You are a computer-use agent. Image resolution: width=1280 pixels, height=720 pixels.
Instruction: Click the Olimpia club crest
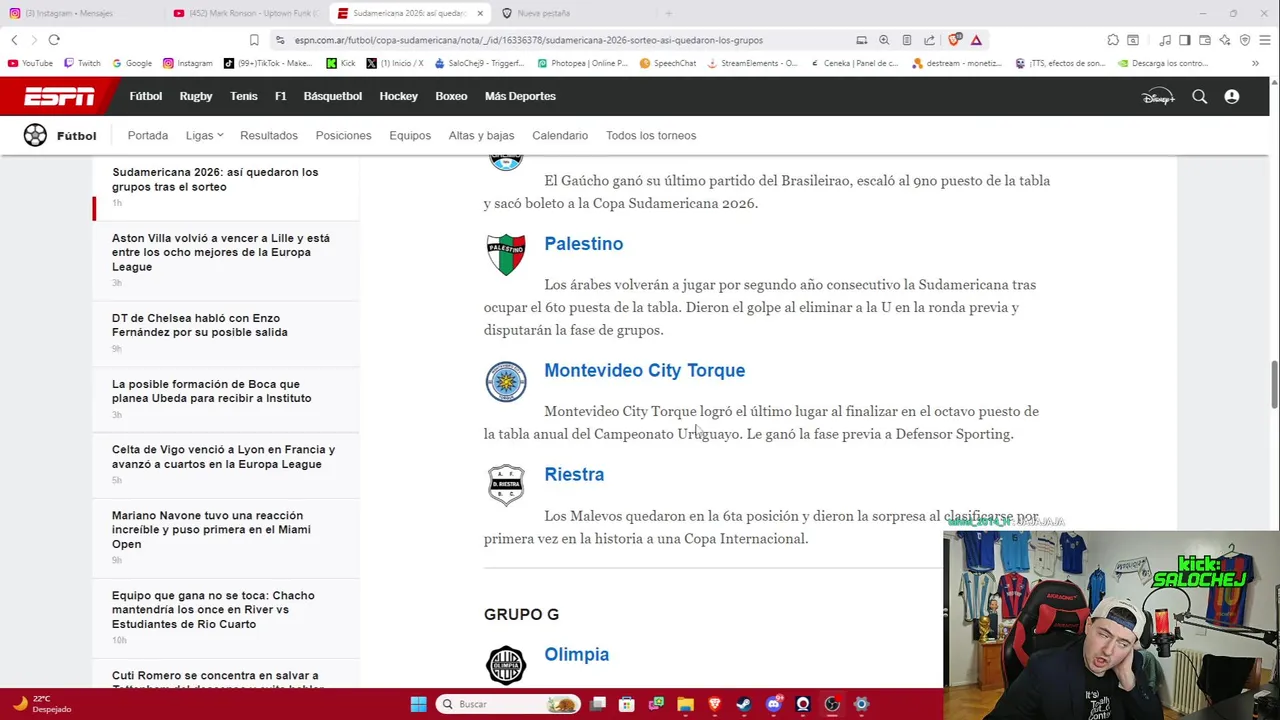pos(506,665)
